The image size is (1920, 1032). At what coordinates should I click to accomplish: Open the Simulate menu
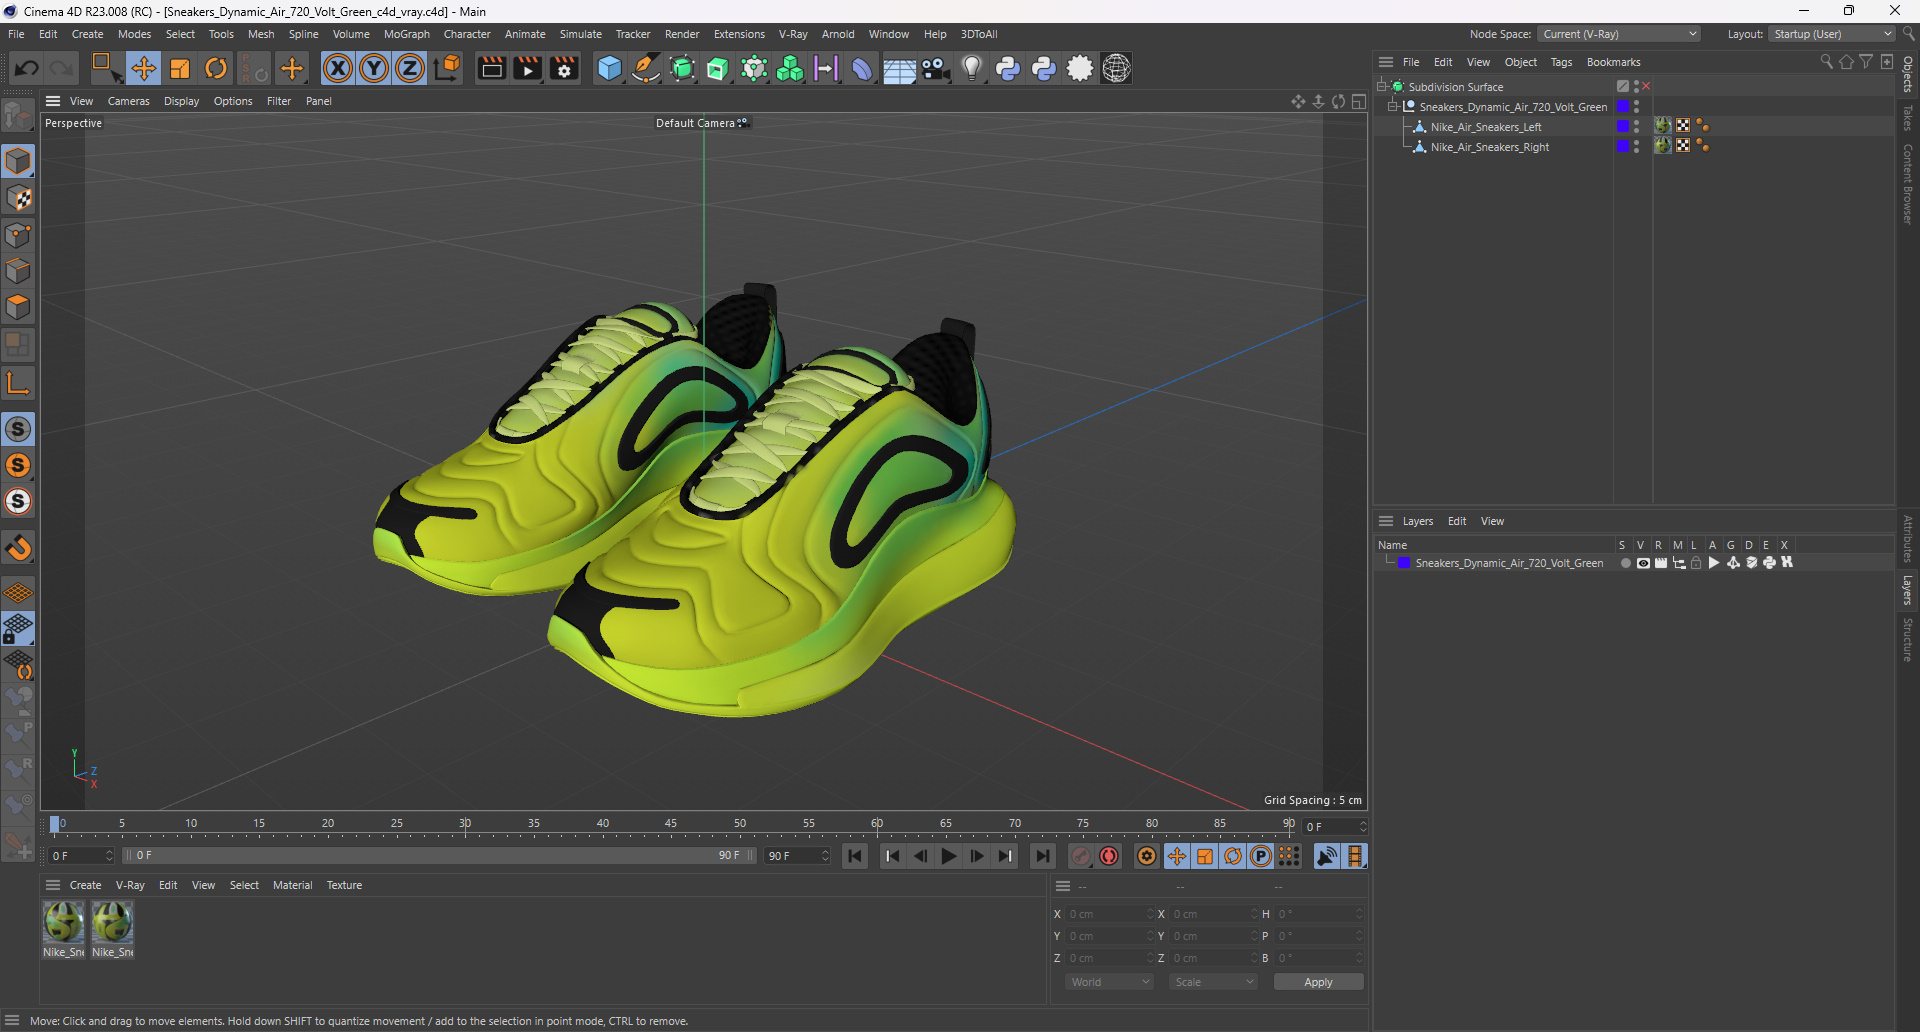coord(580,34)
